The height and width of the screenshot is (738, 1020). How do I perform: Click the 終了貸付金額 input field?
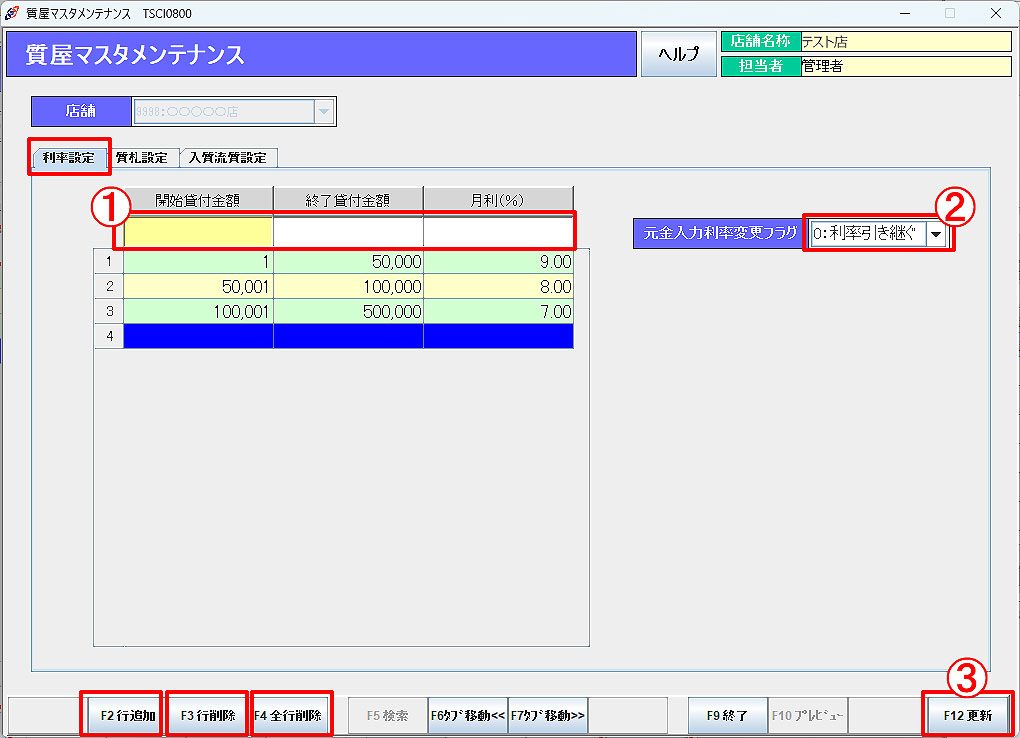(348, 232)
